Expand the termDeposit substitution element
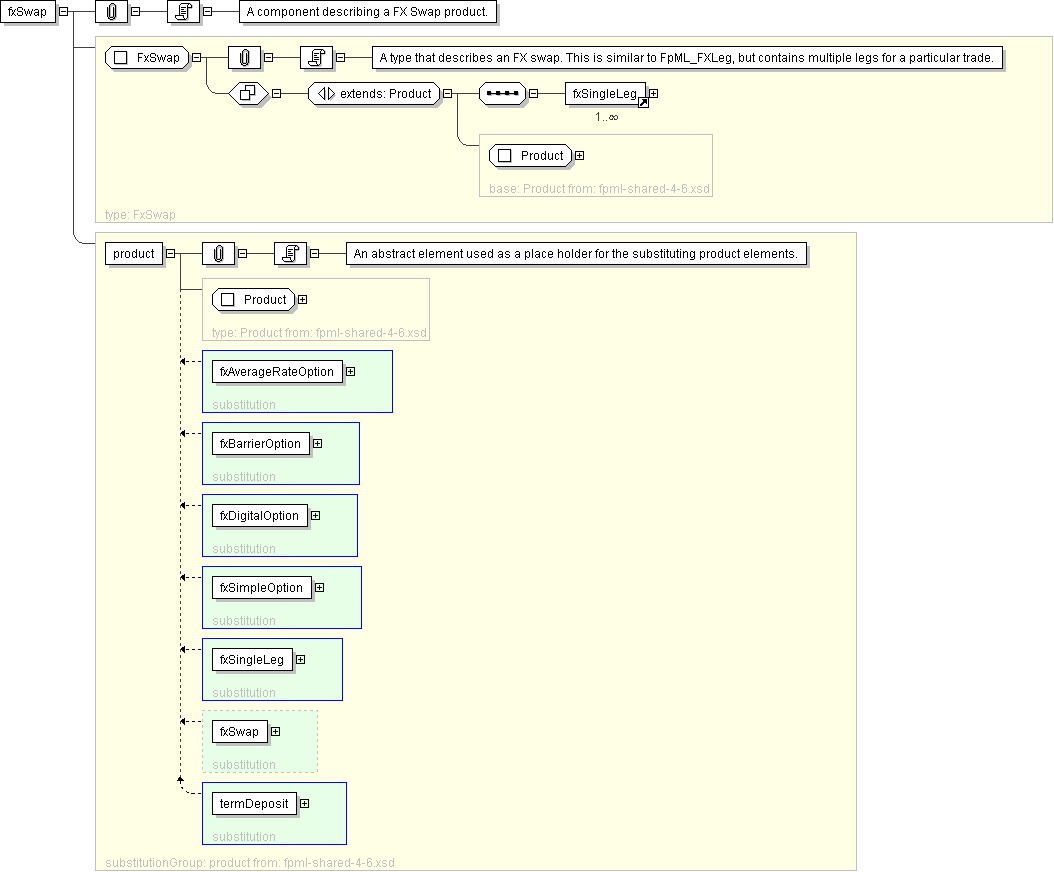1054x872 pixels. 304,803
